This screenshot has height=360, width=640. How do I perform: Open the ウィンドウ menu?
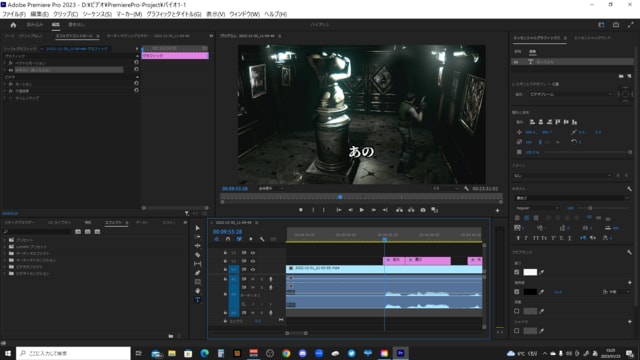point(244,14)
